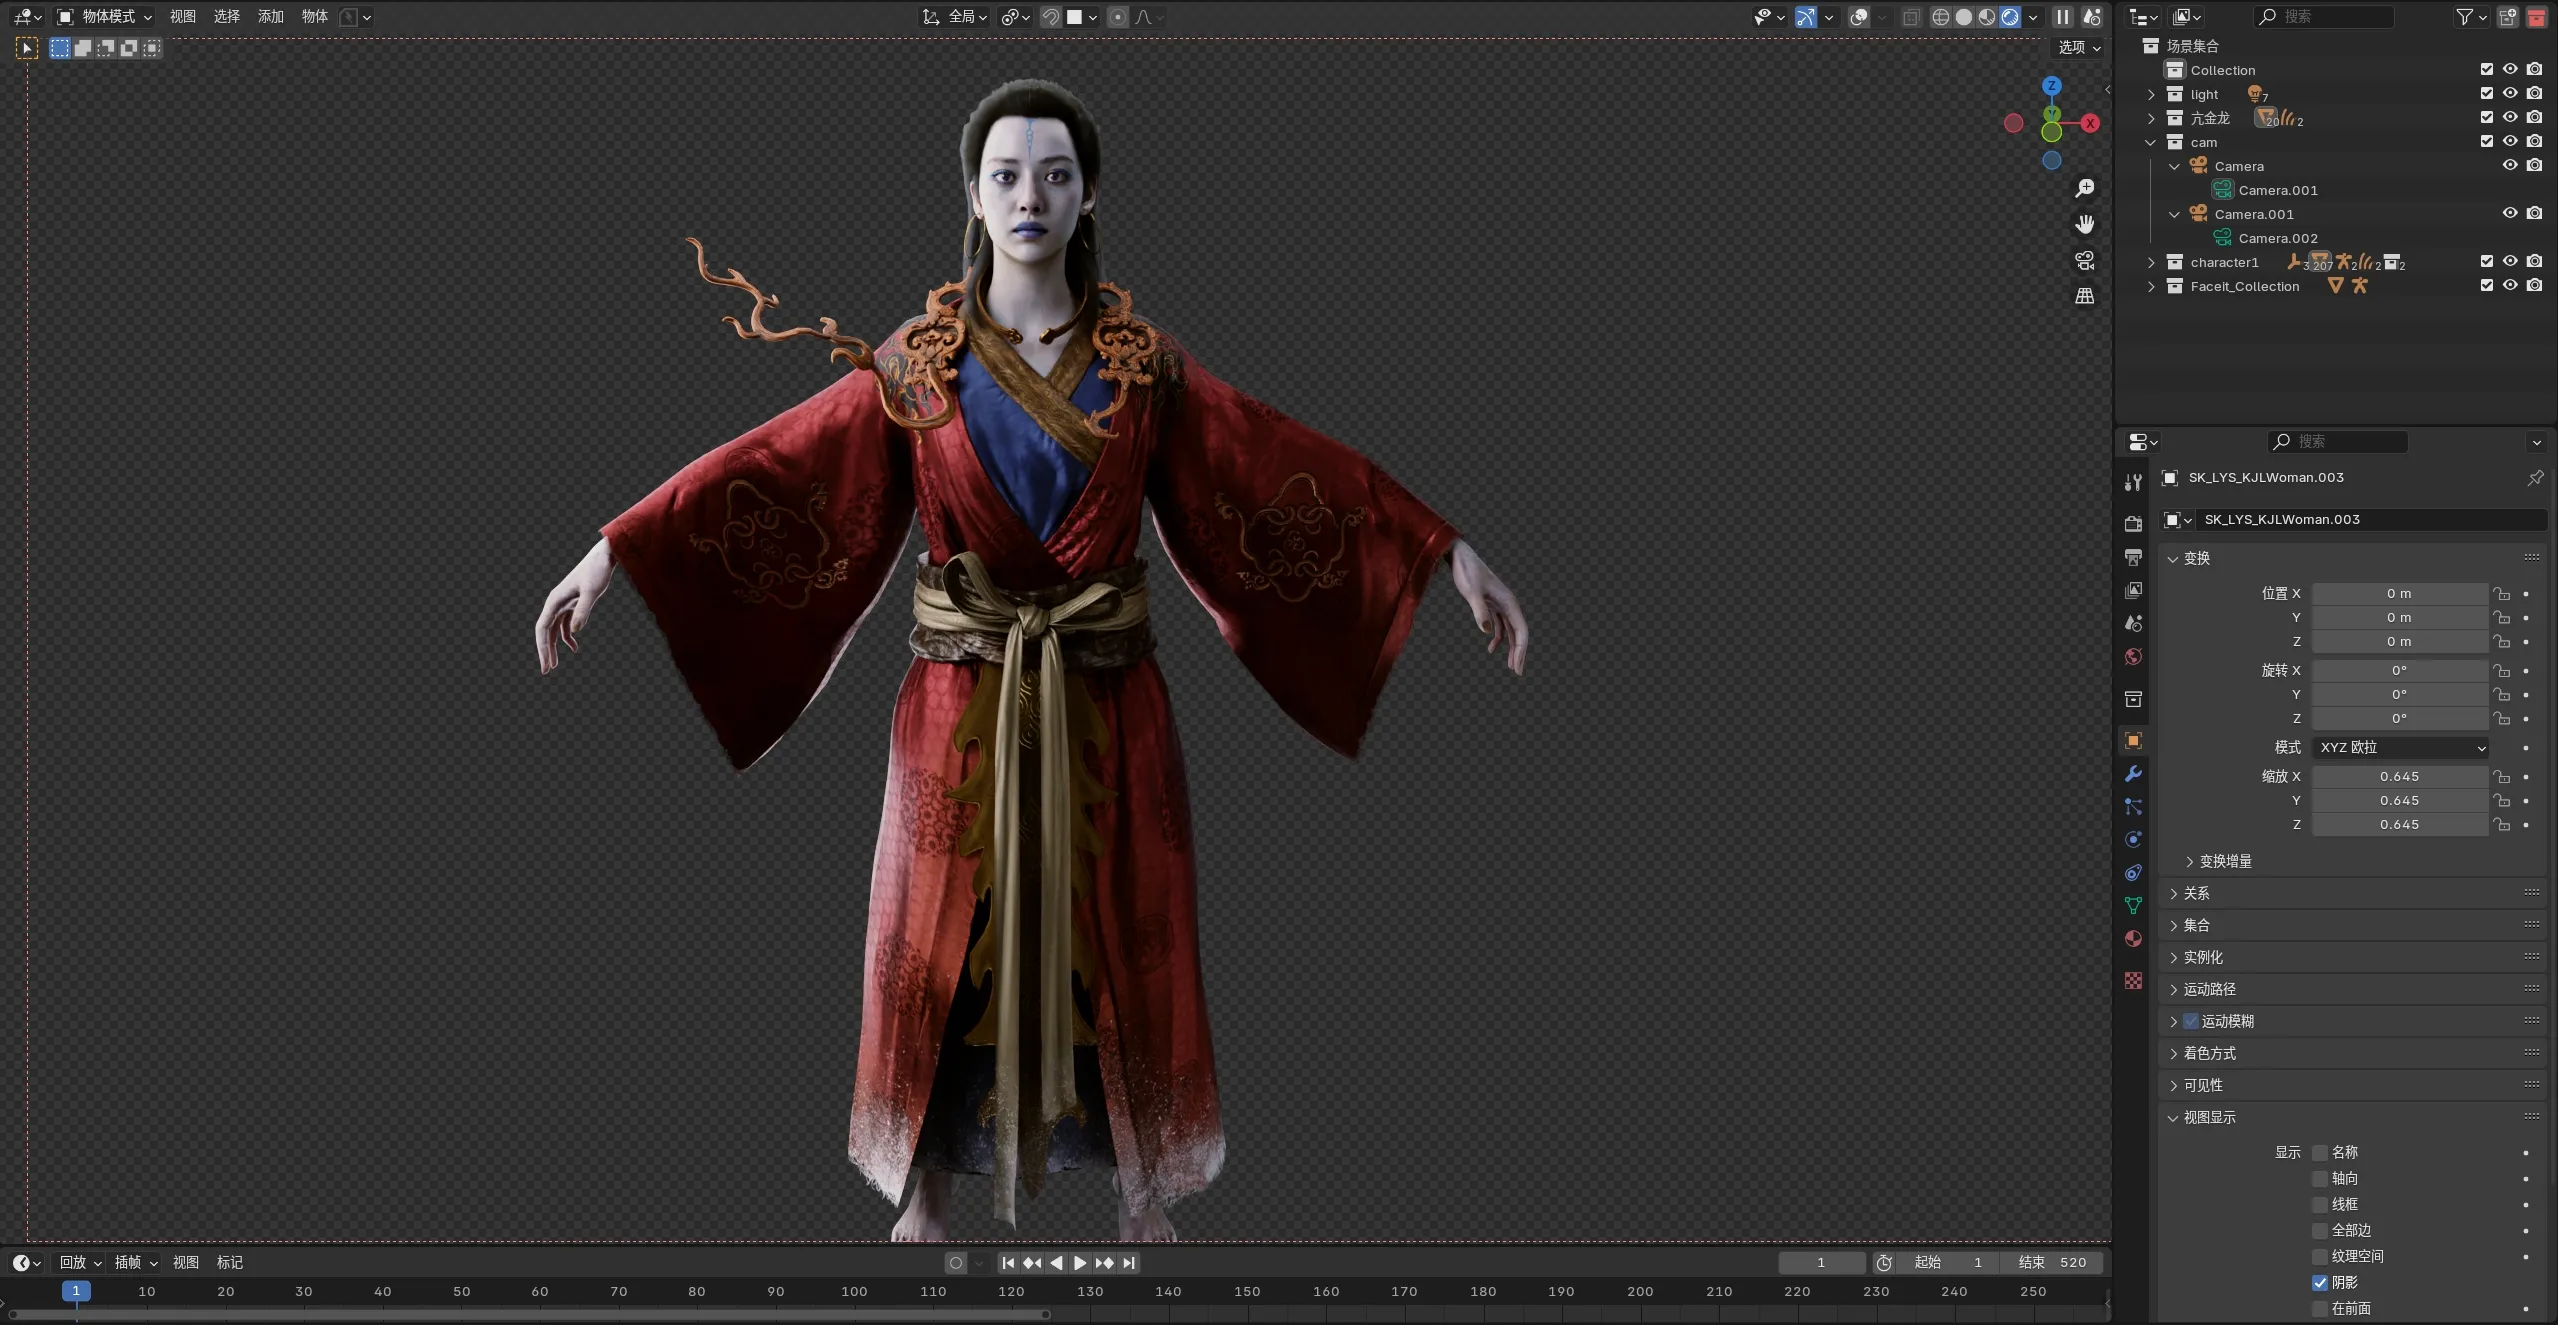
Task: Click the new collection icon in outliner
Action: click(x=2508, y=17)
